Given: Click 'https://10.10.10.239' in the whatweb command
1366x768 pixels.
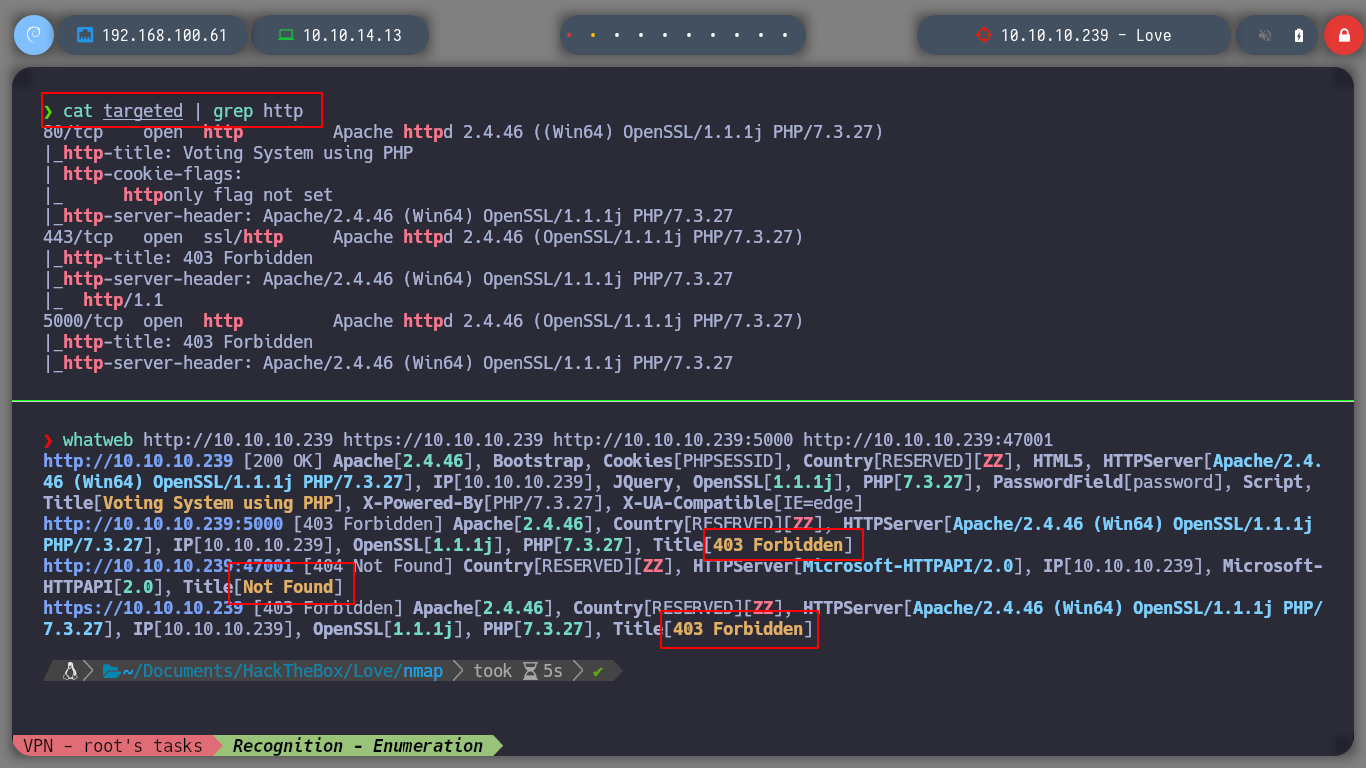Looking at the screenshot, I should click(x=443, y=440).
